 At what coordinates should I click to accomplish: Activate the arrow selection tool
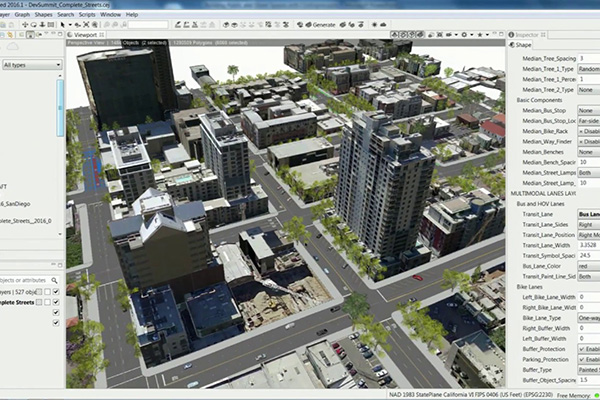[x=62, y=24]
